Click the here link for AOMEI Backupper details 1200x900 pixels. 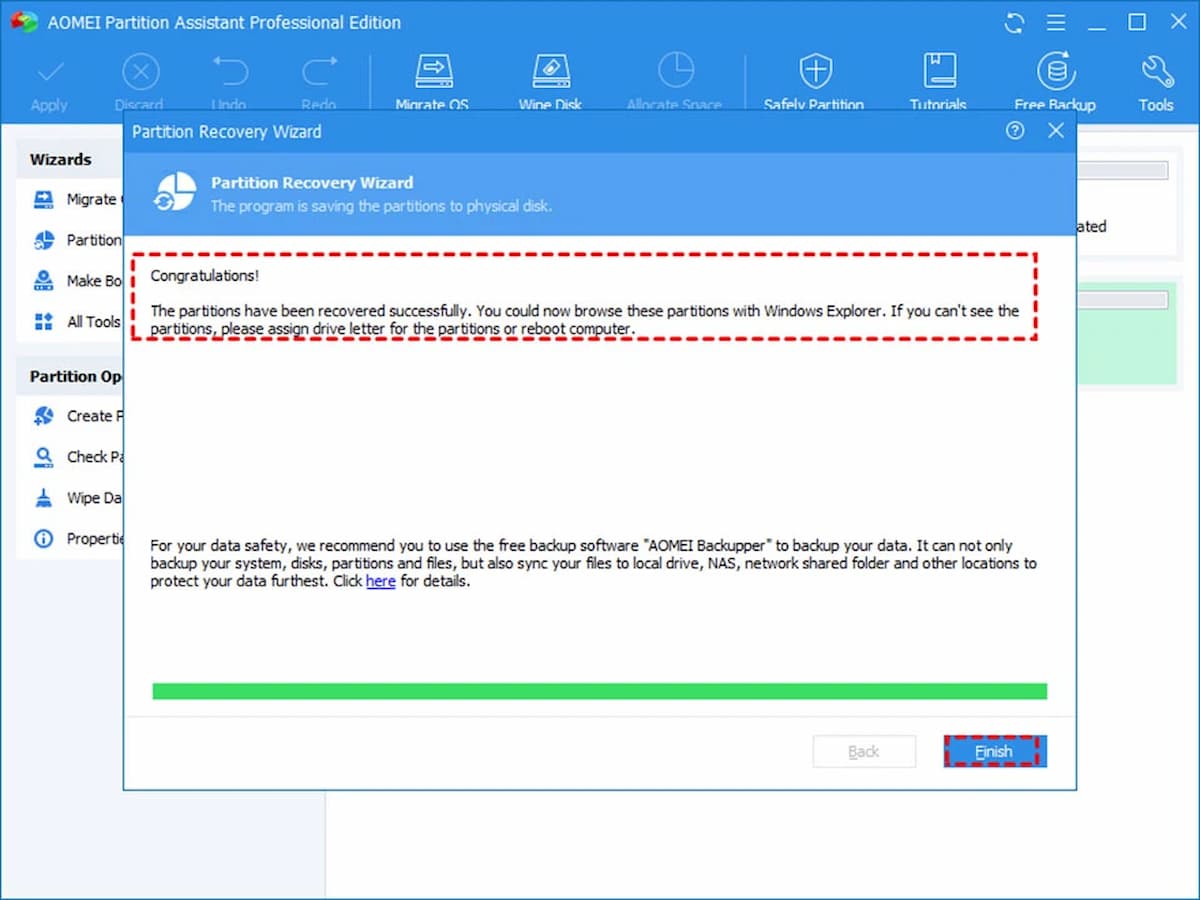(380, 581)
